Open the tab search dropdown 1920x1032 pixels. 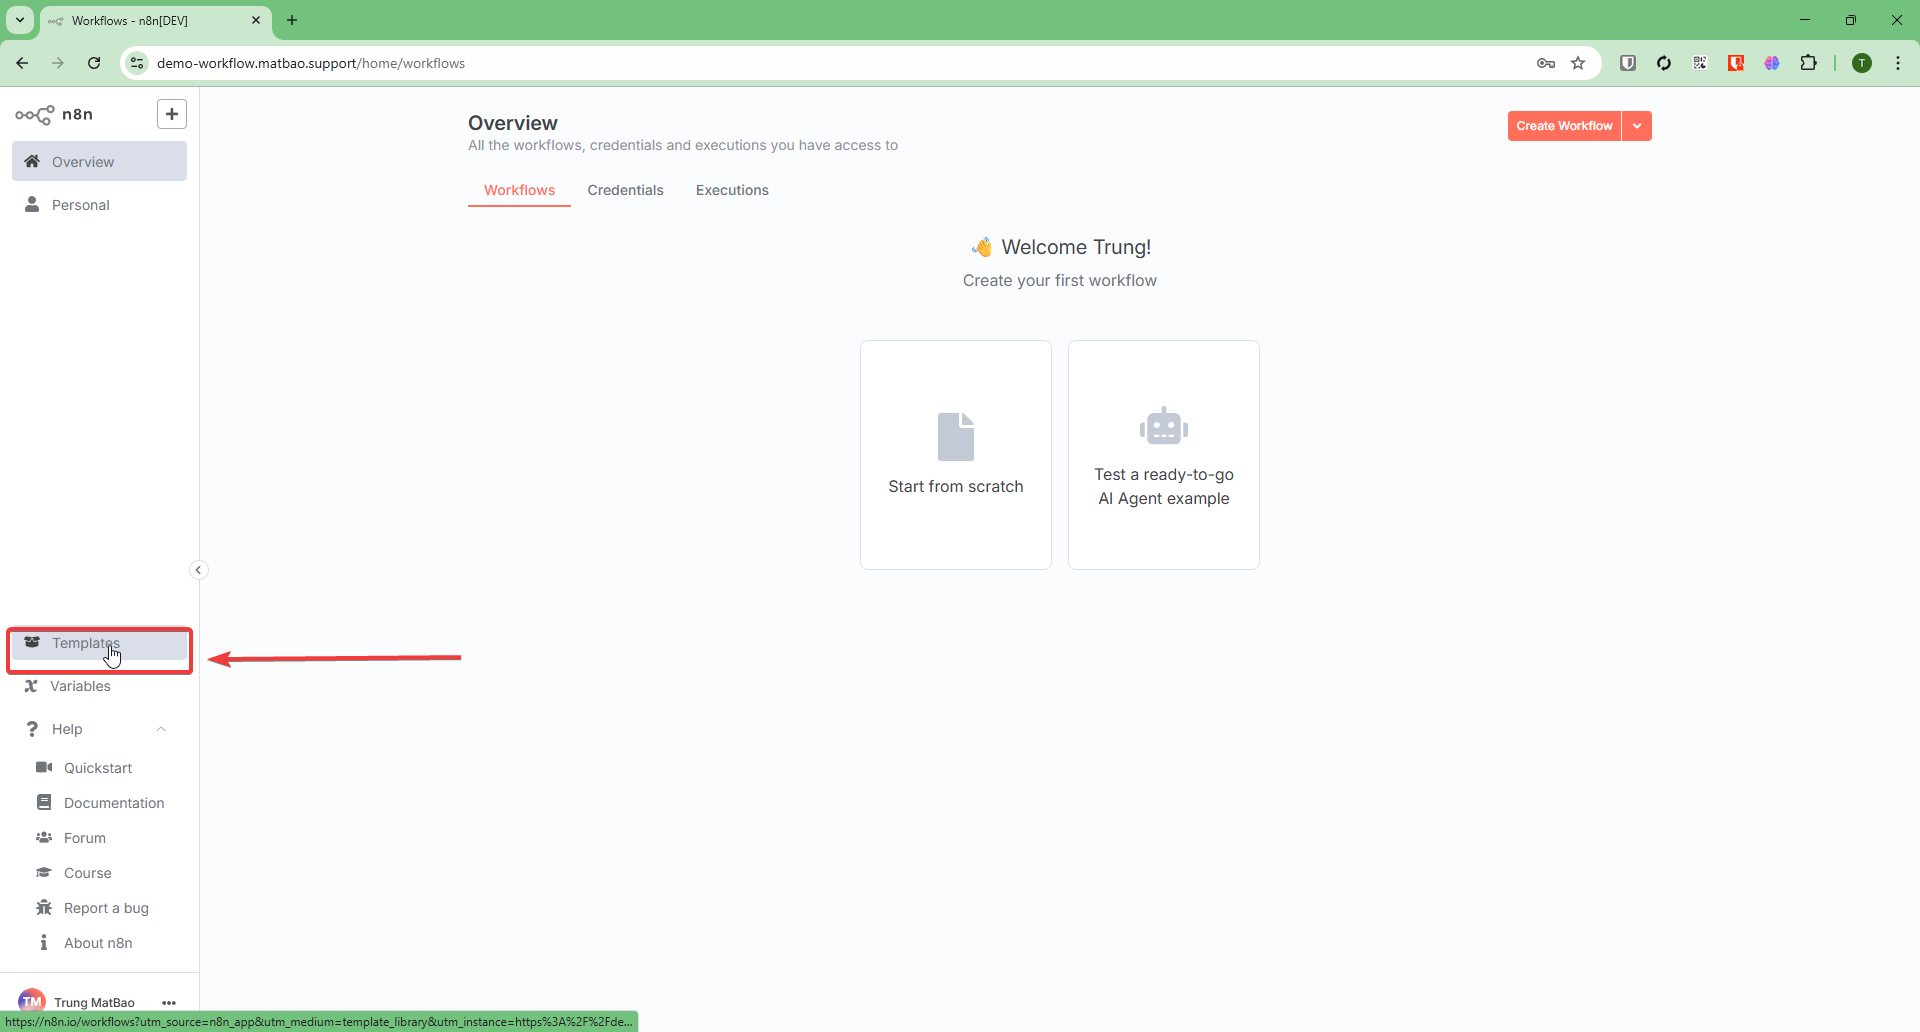click(20, 20)
